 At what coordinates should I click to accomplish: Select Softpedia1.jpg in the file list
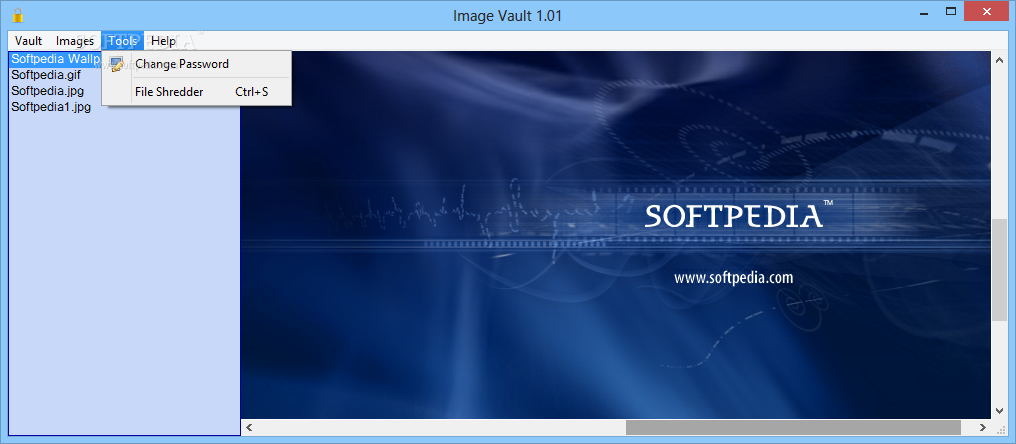(x=51, y=107)
